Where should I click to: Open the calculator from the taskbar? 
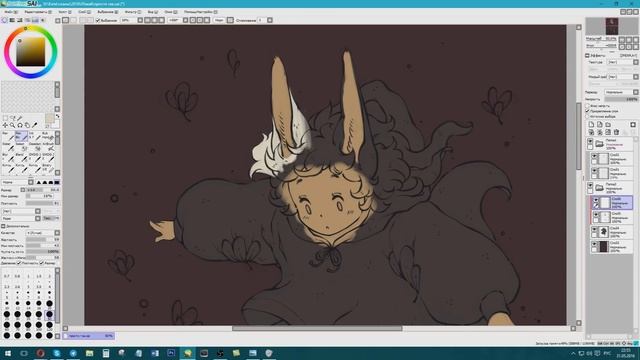(106, 353)
